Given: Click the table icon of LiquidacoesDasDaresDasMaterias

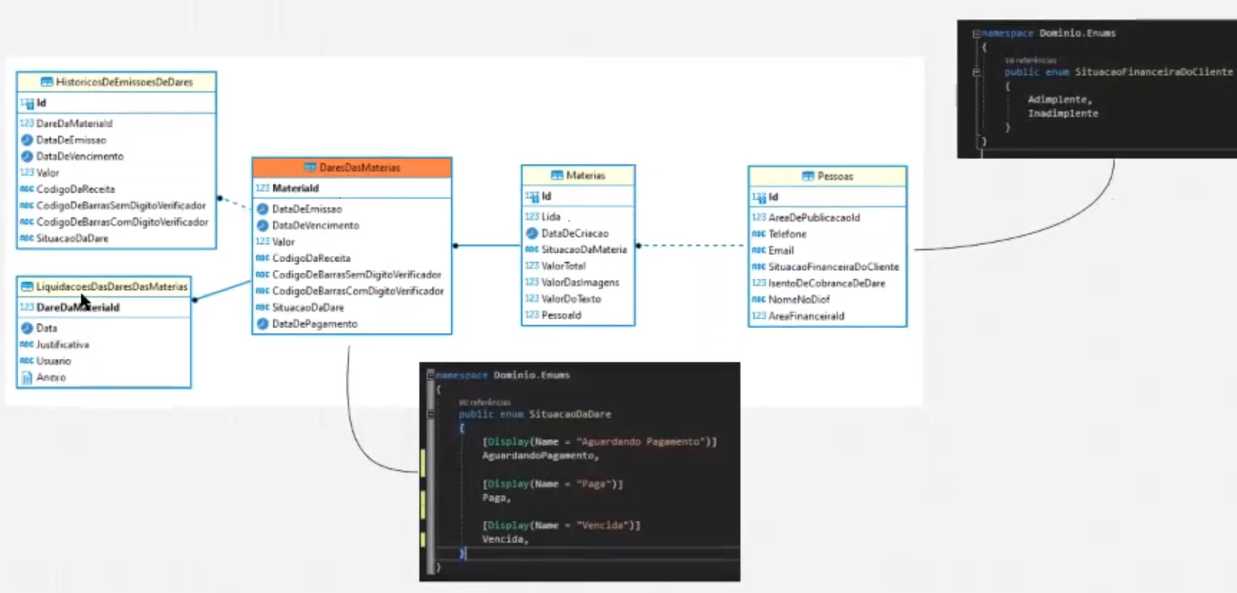Looking at the screenshot, I should [x=27, y=287].
